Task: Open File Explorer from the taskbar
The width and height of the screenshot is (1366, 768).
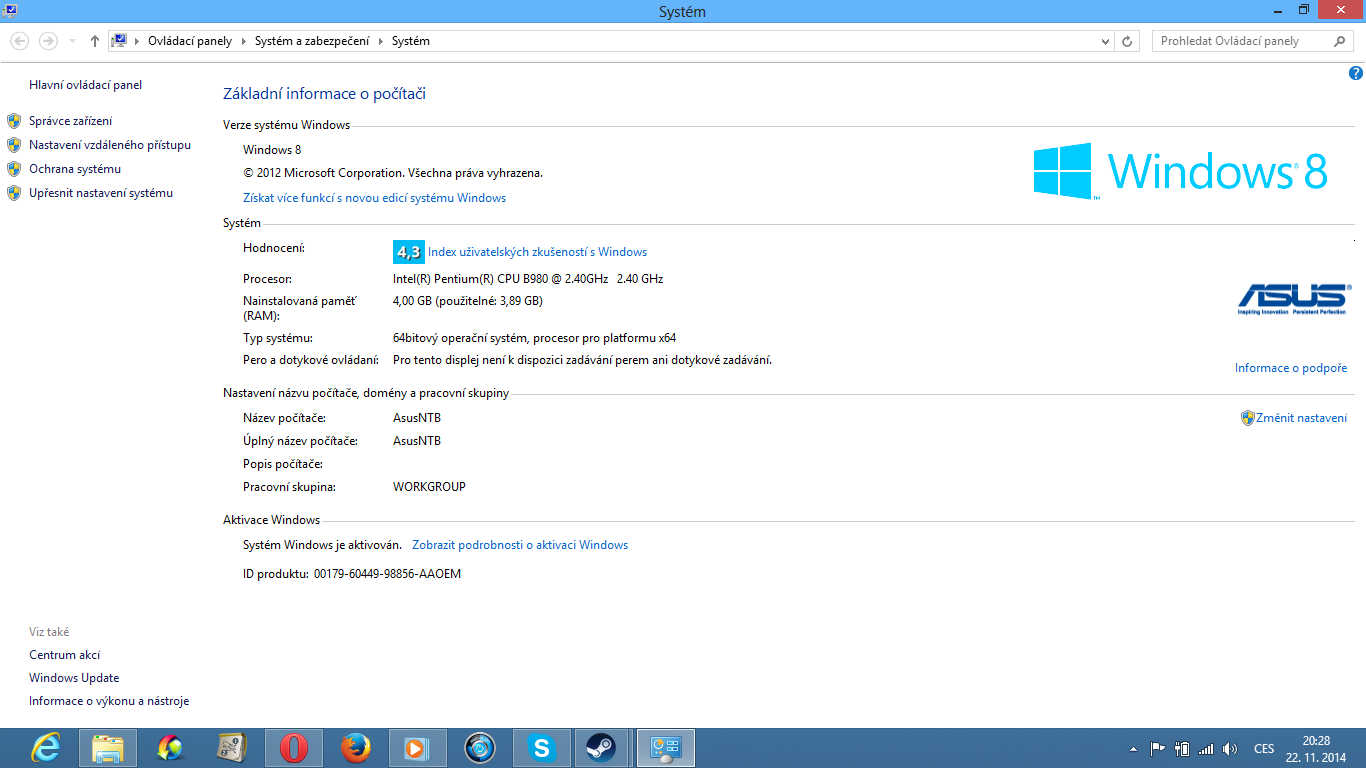Action: tap(108, 748)
